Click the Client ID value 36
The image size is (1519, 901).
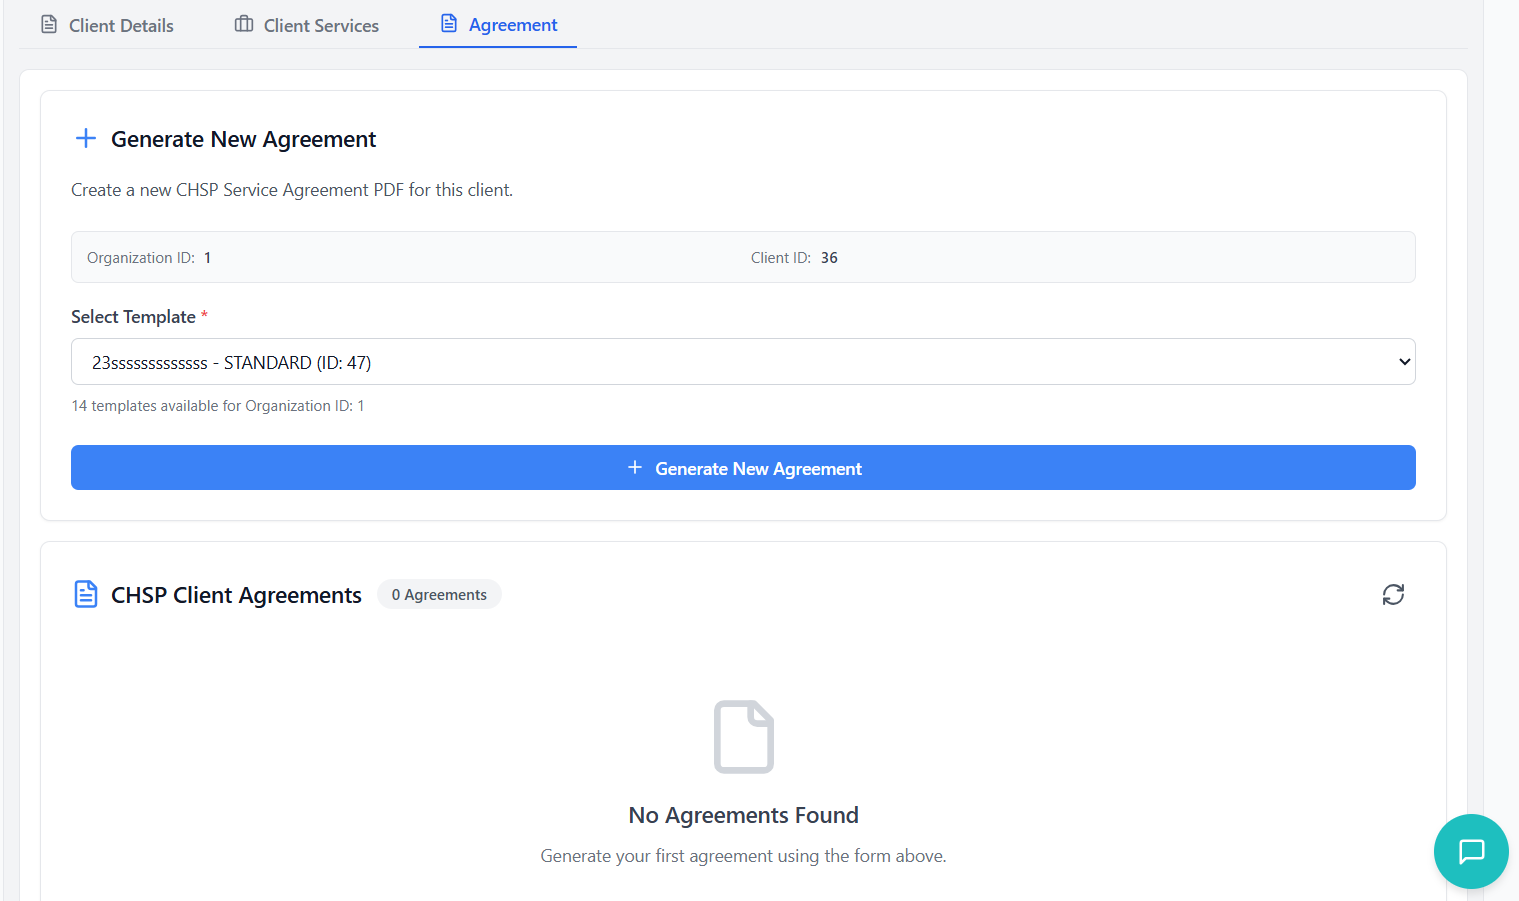pos(829,258)
